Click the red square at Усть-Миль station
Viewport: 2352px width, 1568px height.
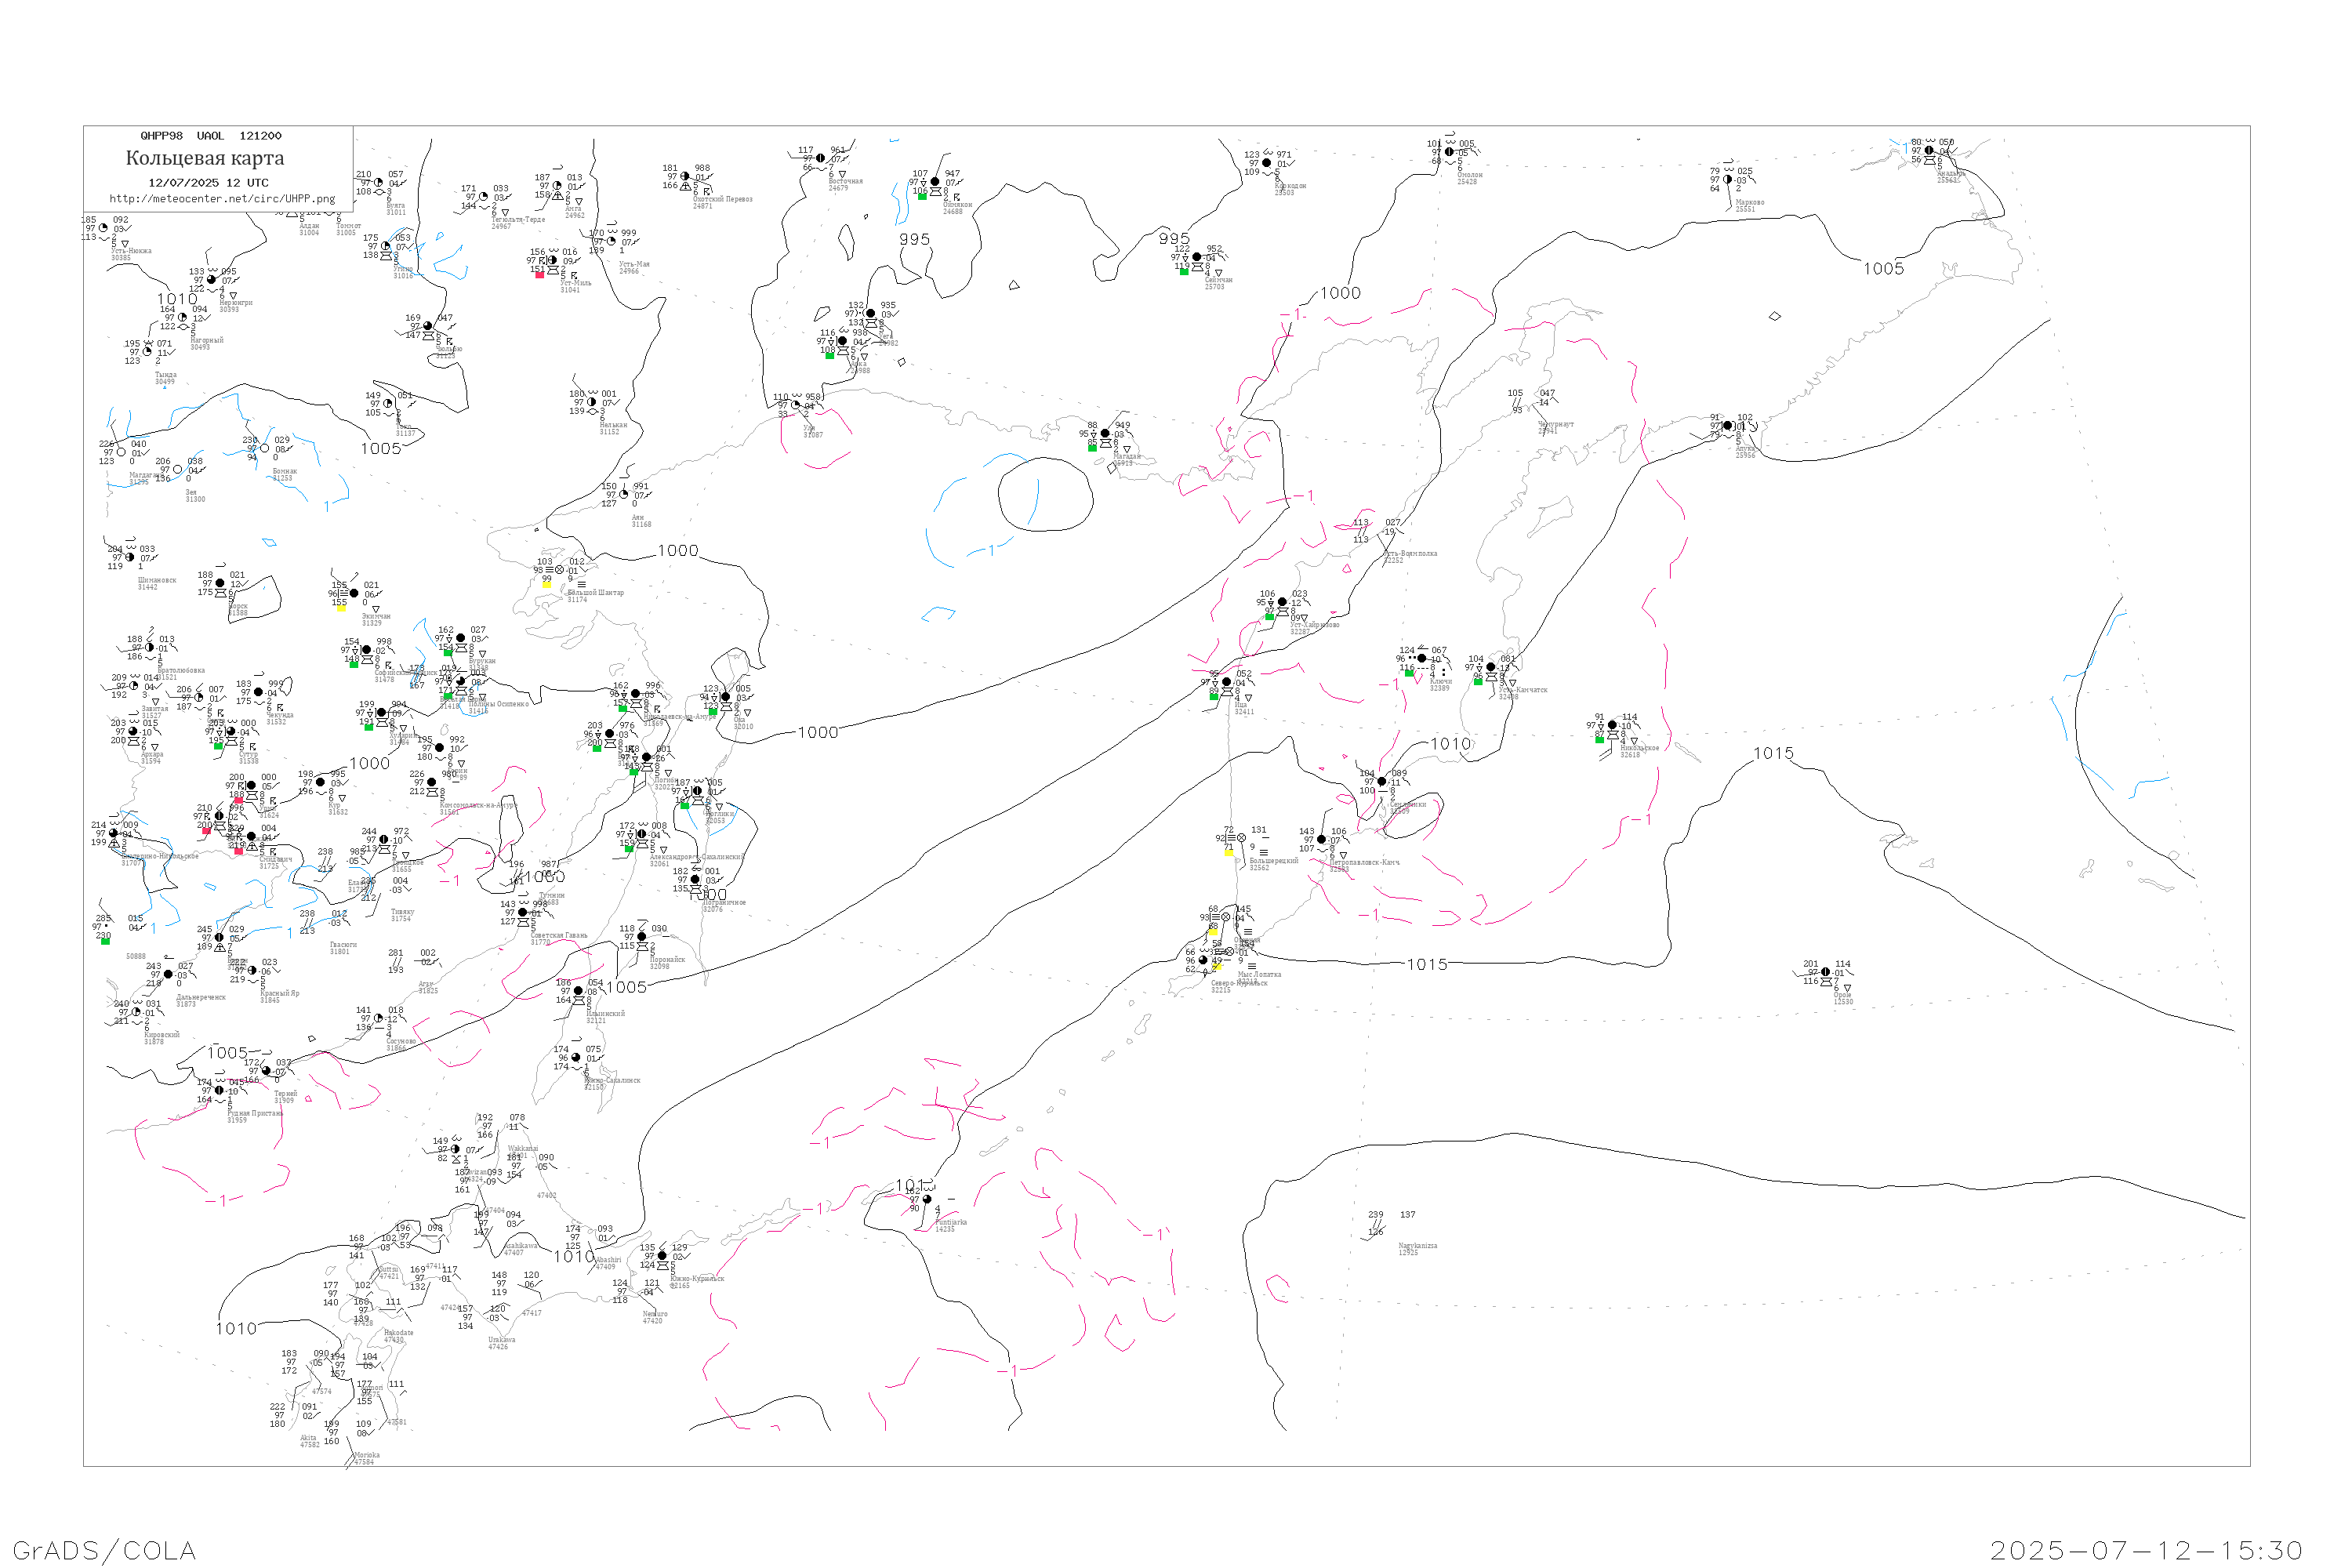click(540, 275)
